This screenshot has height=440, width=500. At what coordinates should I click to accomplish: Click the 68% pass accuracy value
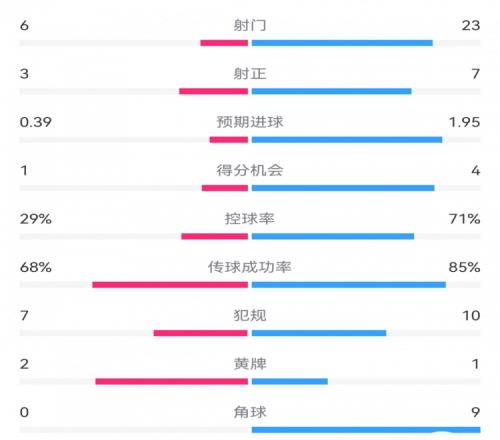click(x=36, y=267)
